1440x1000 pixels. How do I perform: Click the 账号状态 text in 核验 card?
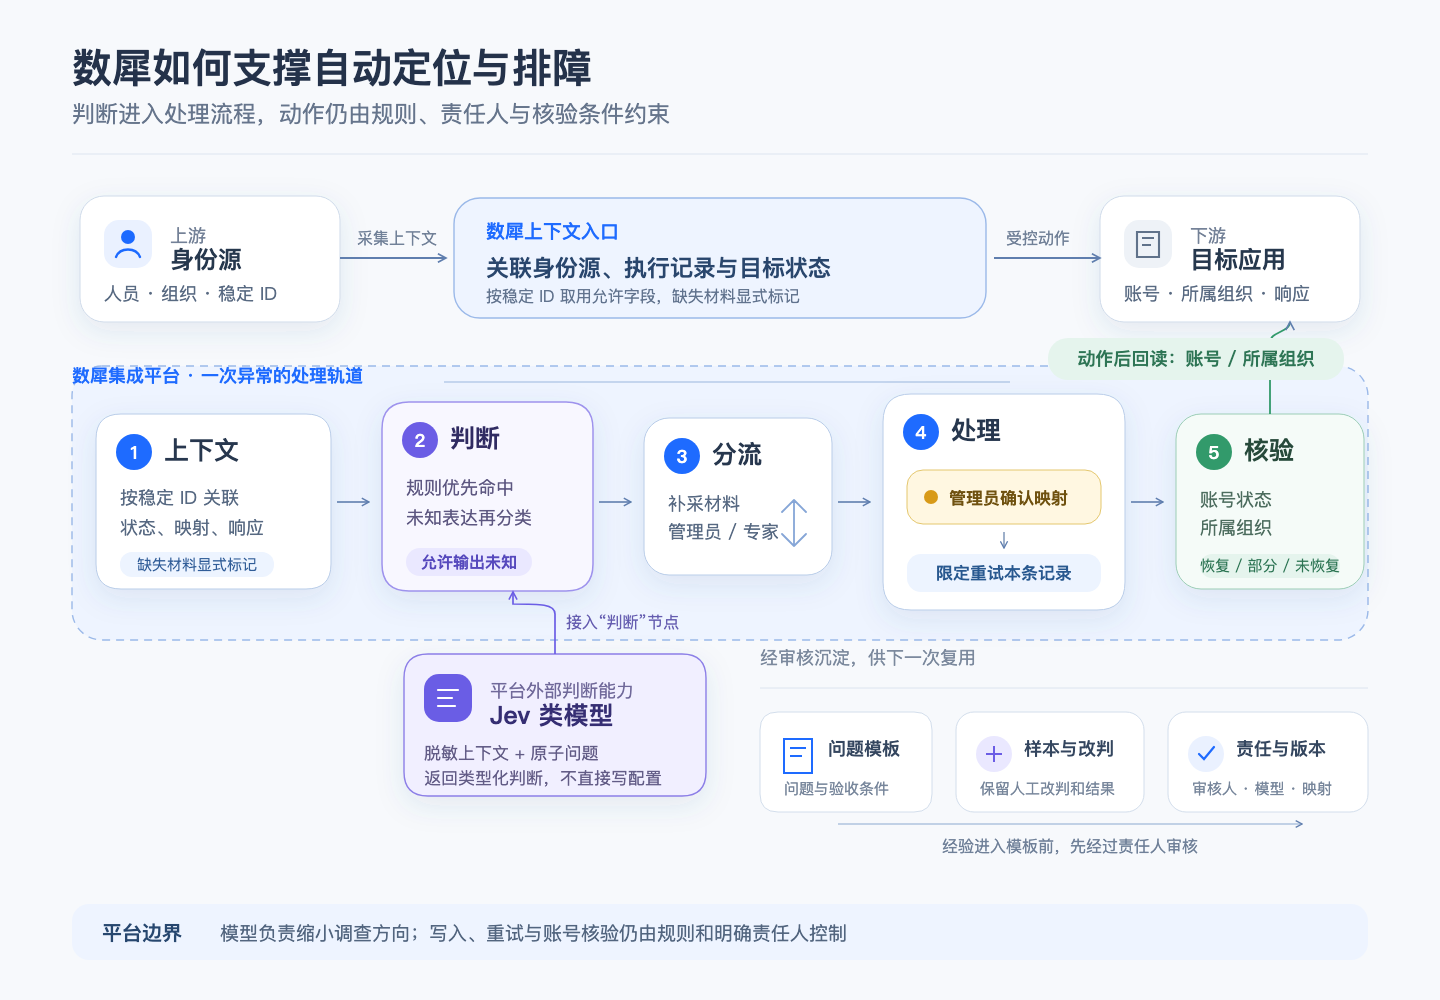point(1236,500)
